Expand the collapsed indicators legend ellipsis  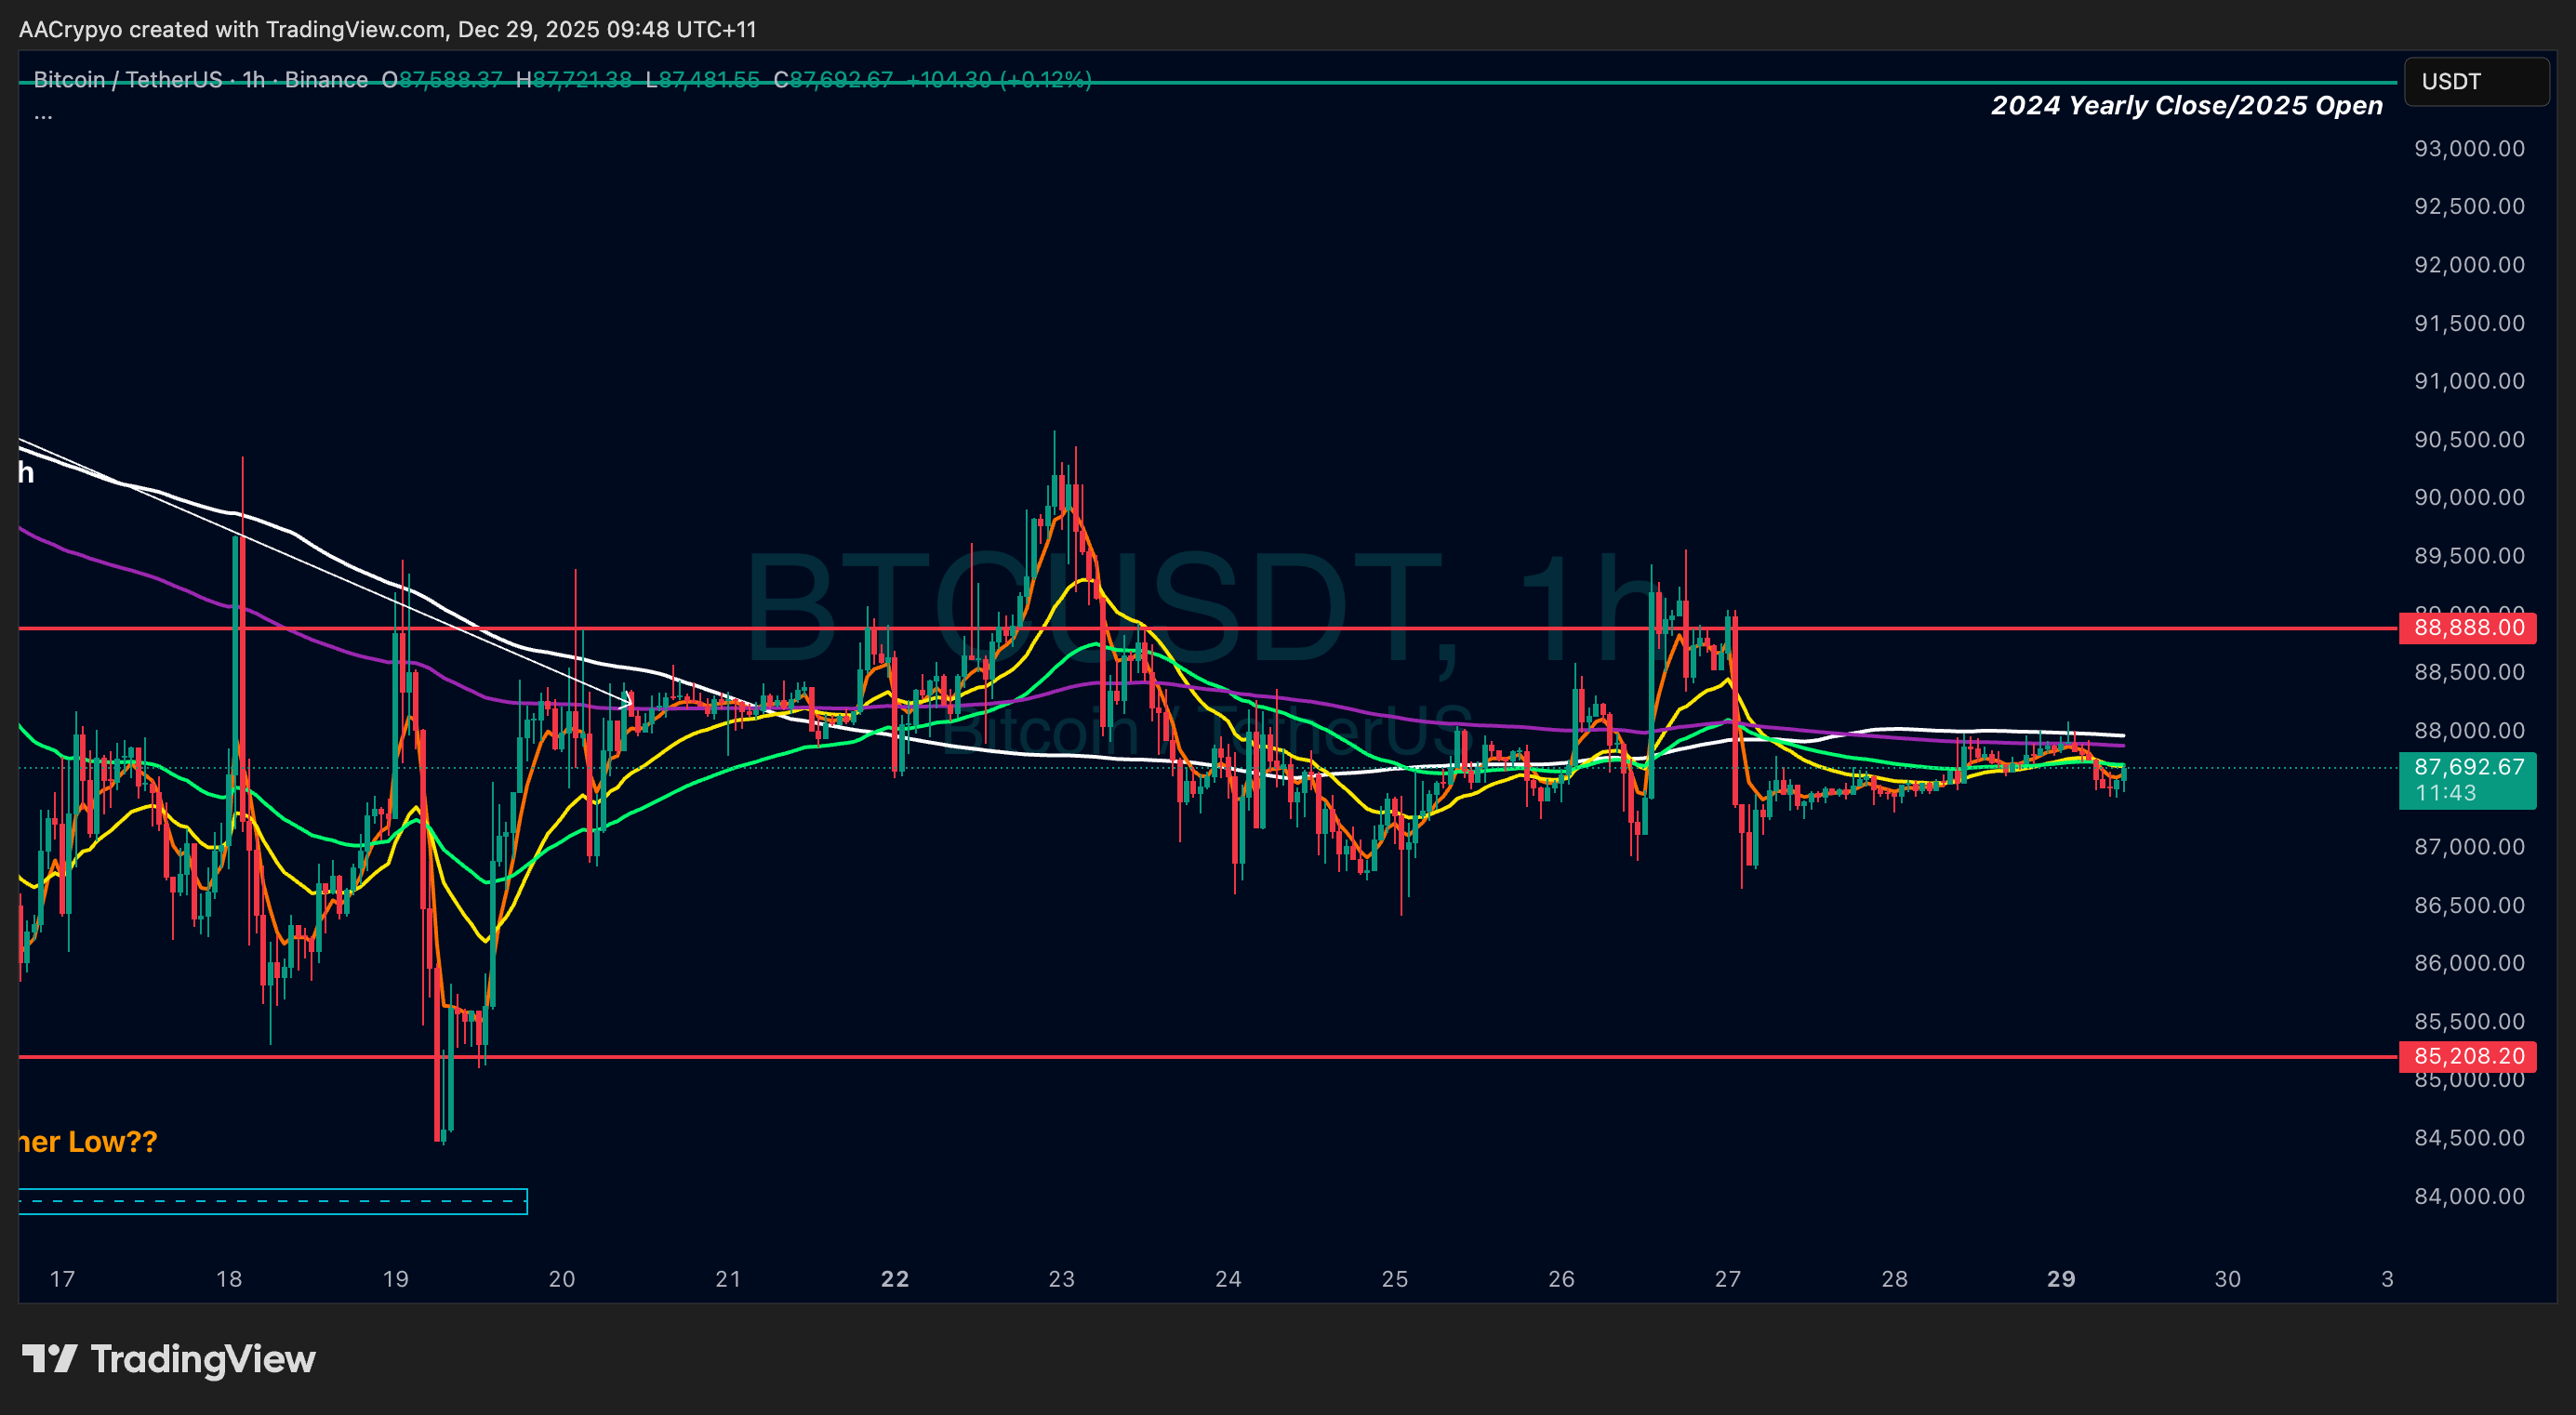point(43,116)
